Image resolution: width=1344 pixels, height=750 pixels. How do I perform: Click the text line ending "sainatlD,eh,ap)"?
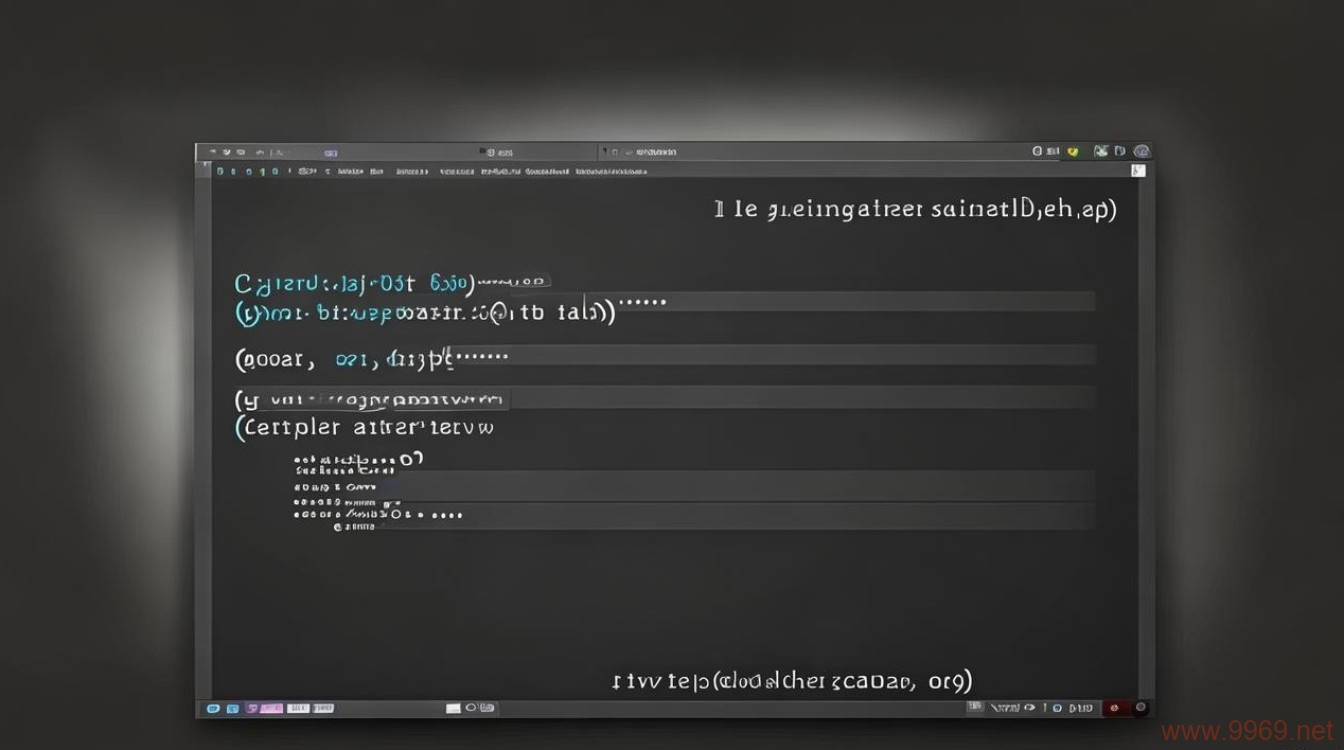[x=915, y=210]
